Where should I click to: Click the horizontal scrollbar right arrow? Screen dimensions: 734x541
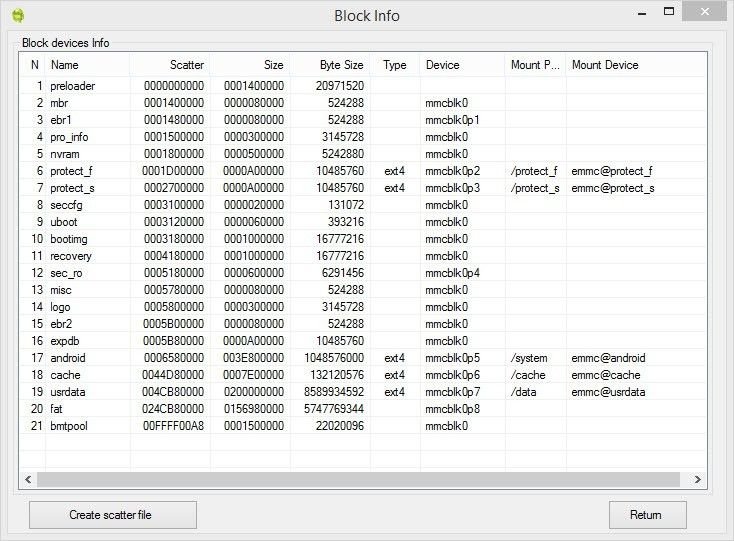pos(697,479)
